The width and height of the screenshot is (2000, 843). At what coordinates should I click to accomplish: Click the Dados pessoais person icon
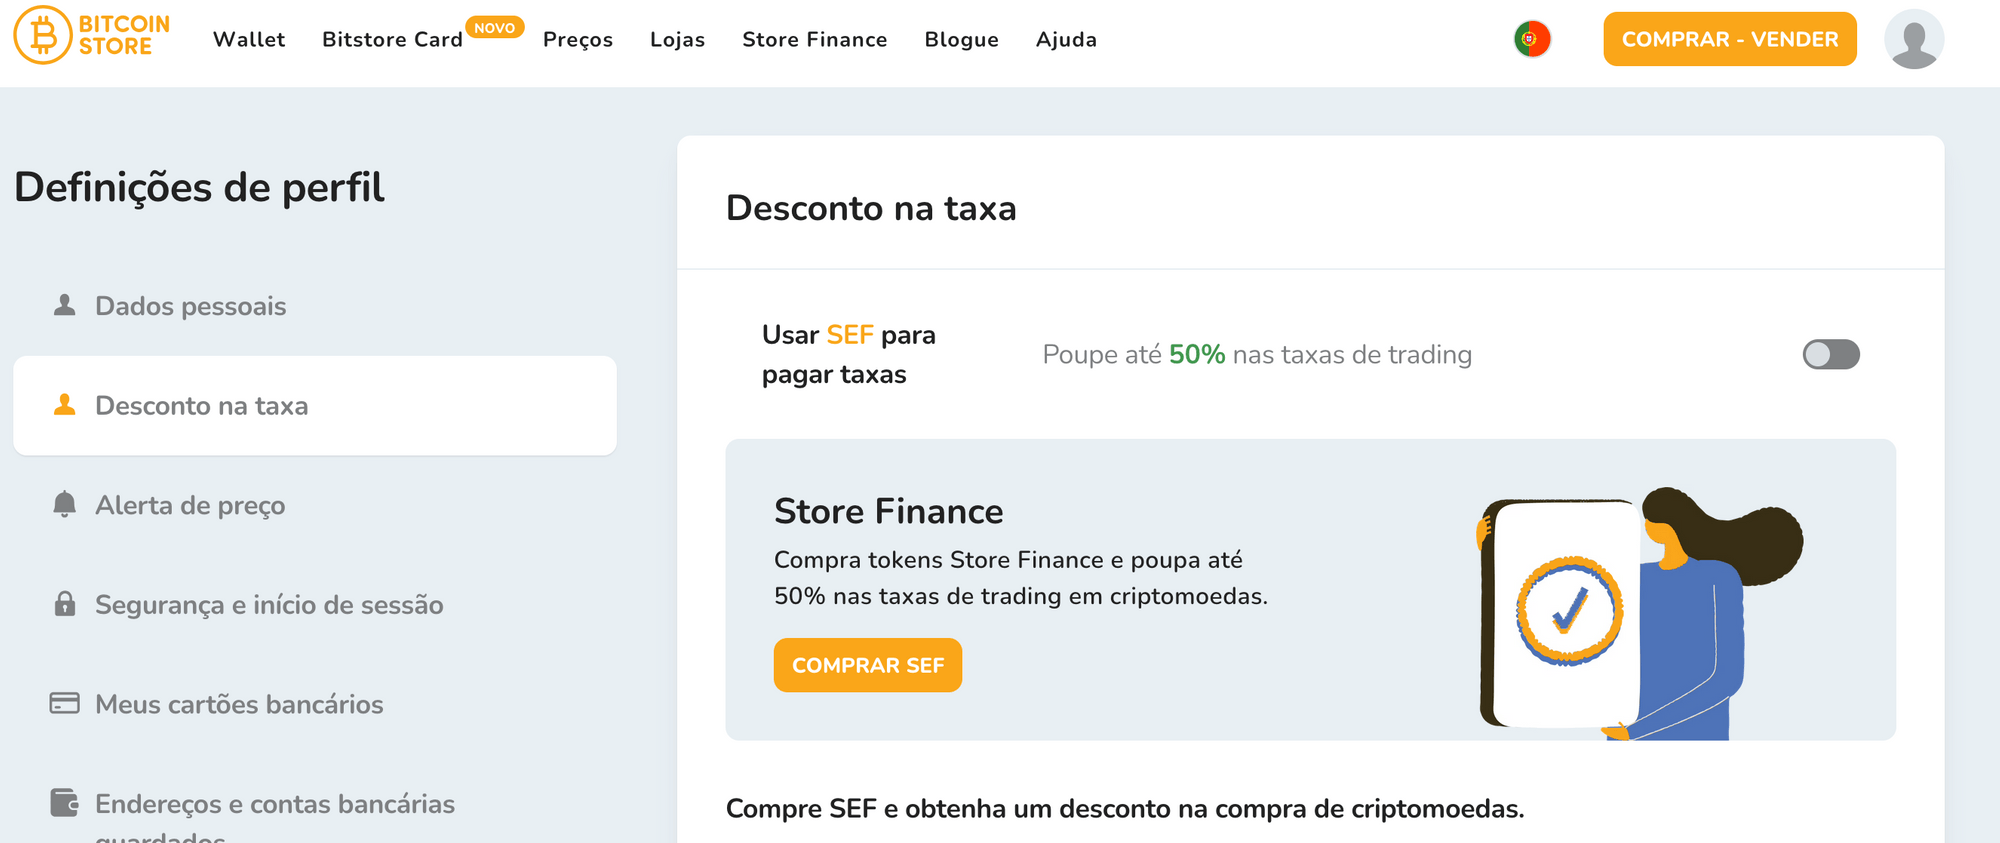64,305
